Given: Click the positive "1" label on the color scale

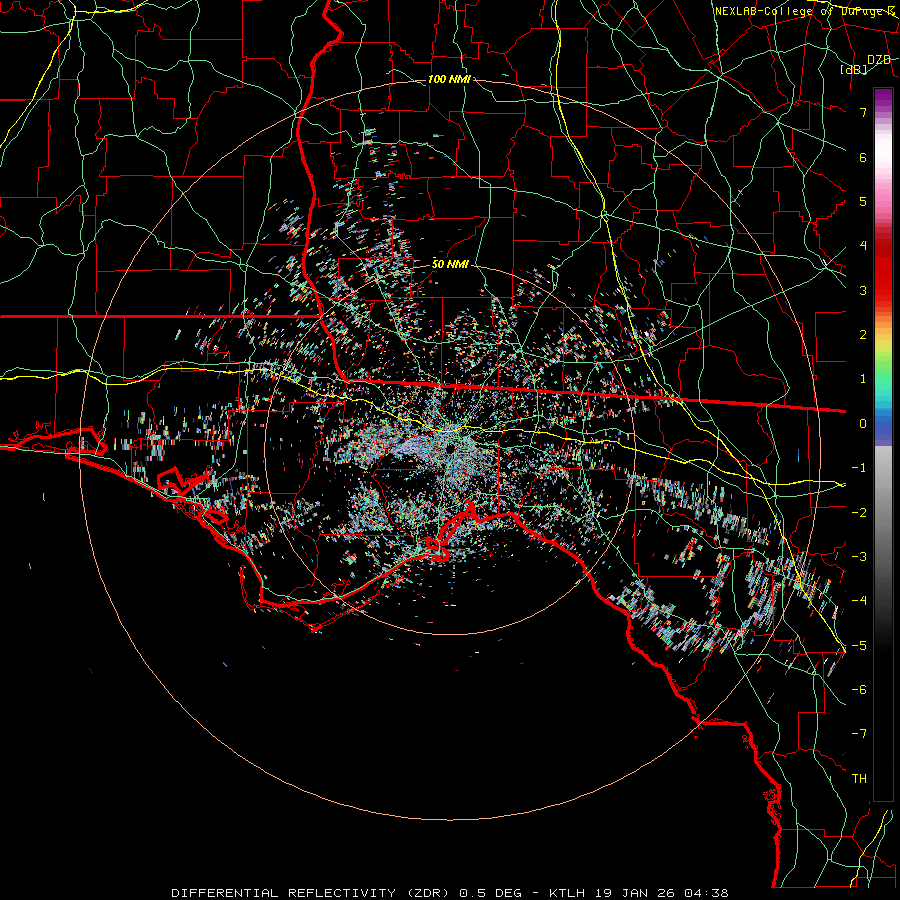Looking at the screenshot, I should (863, 379).
